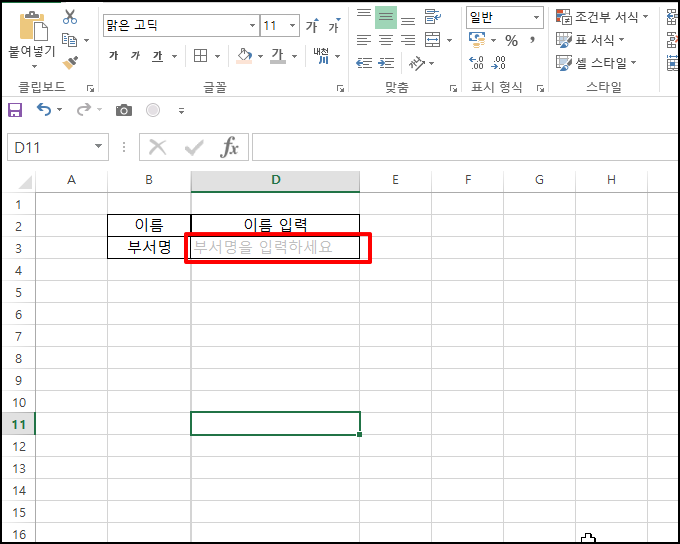Click the Select All corner
Viewport: 680px width, 544px height.
coord(24,181)
